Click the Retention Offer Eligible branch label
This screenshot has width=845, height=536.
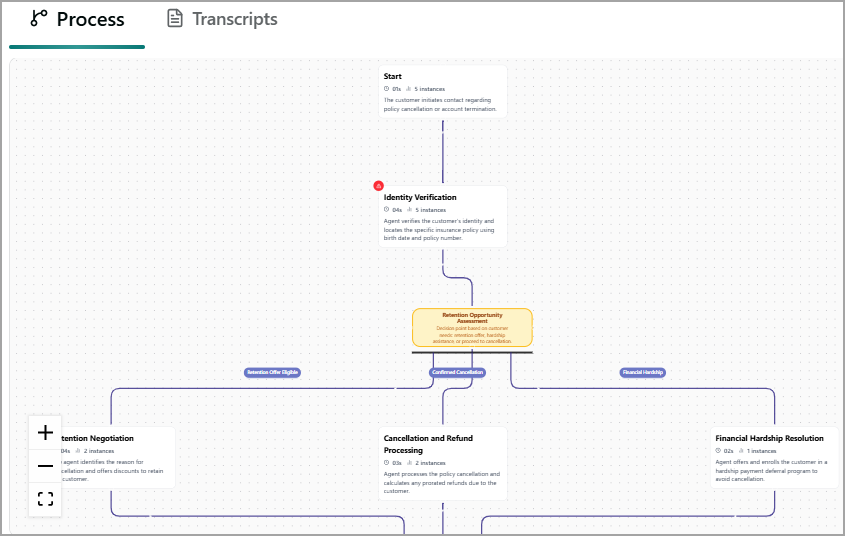(272, 372)
